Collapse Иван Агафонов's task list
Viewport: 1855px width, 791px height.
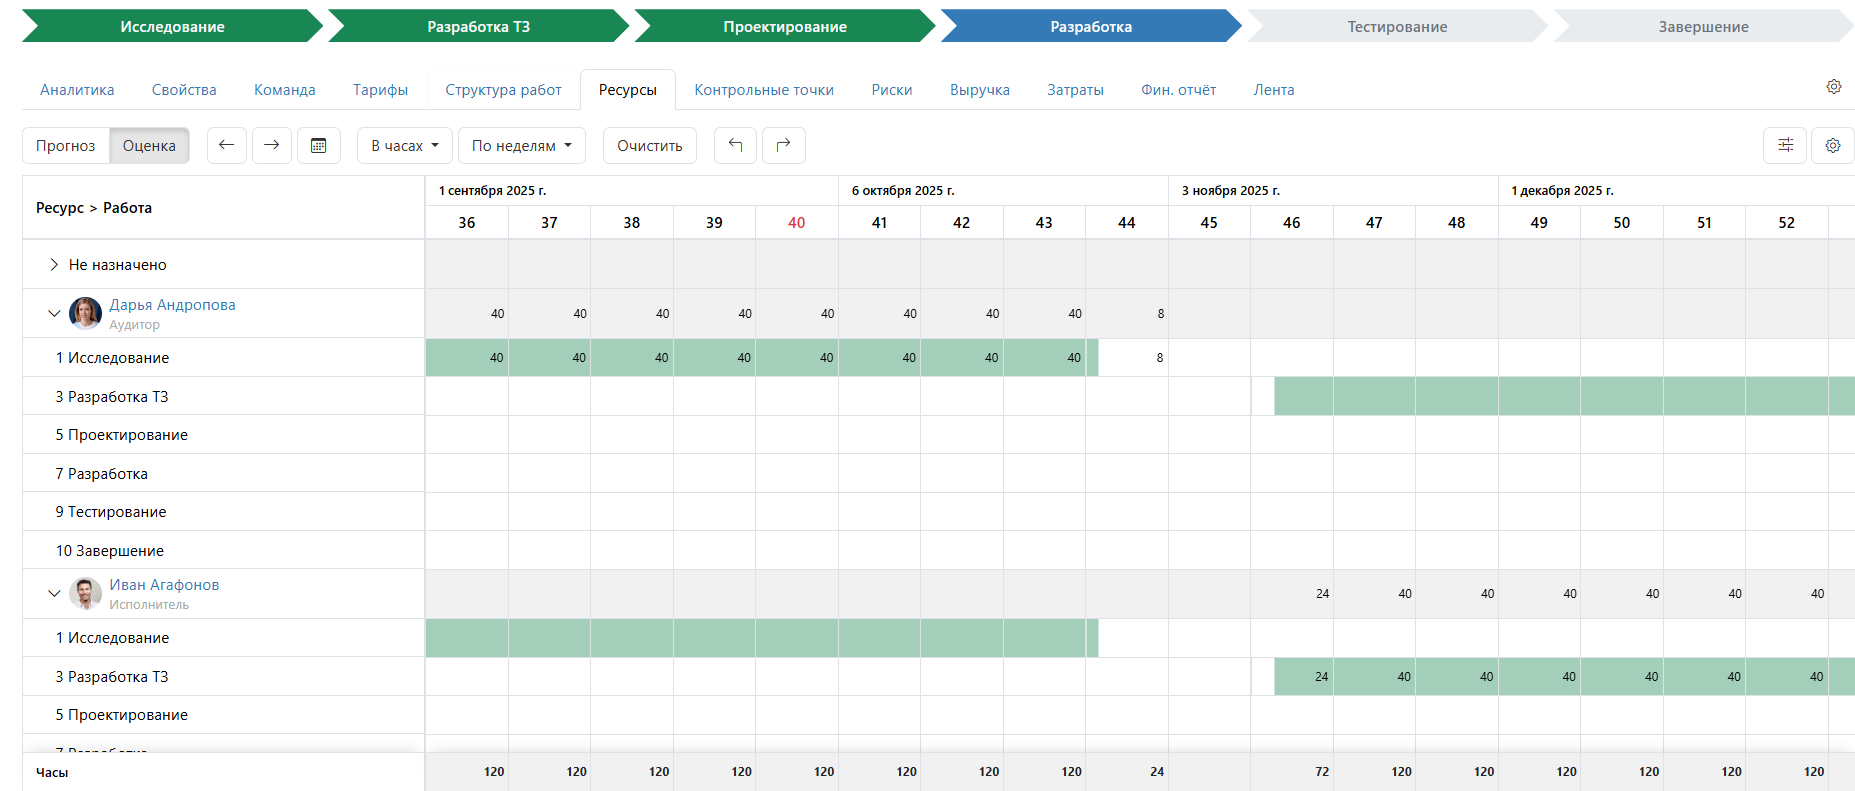pos(54,593)
